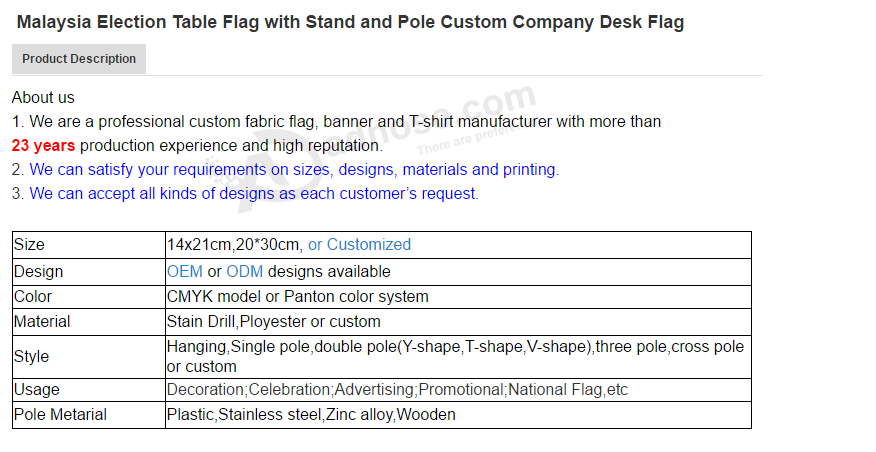Click the 'or Customized' size link
The width and height of the screenshot is (876, 452).
(359, 245)
